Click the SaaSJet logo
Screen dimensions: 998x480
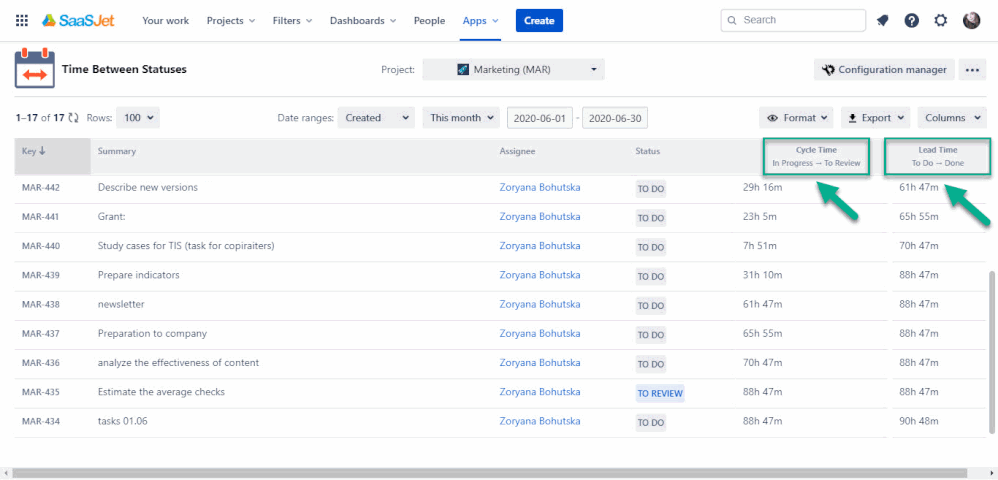click(78, 20)
